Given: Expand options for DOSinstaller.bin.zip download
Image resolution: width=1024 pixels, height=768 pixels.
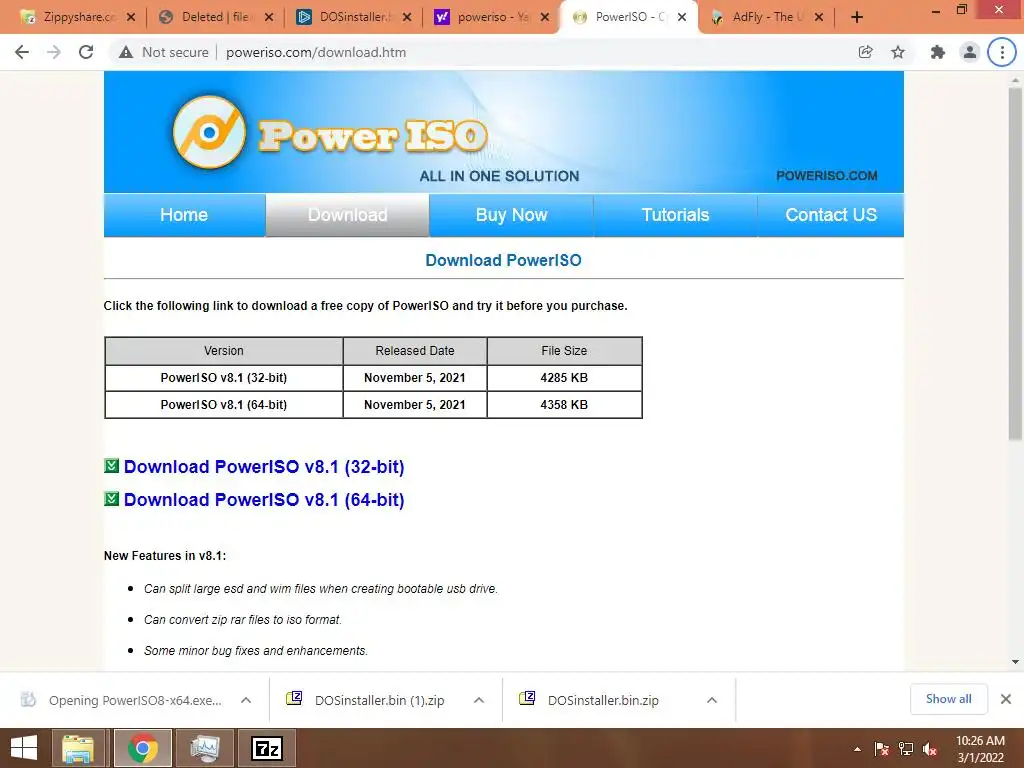Looking at the screenshot, I should coord(712,700).
